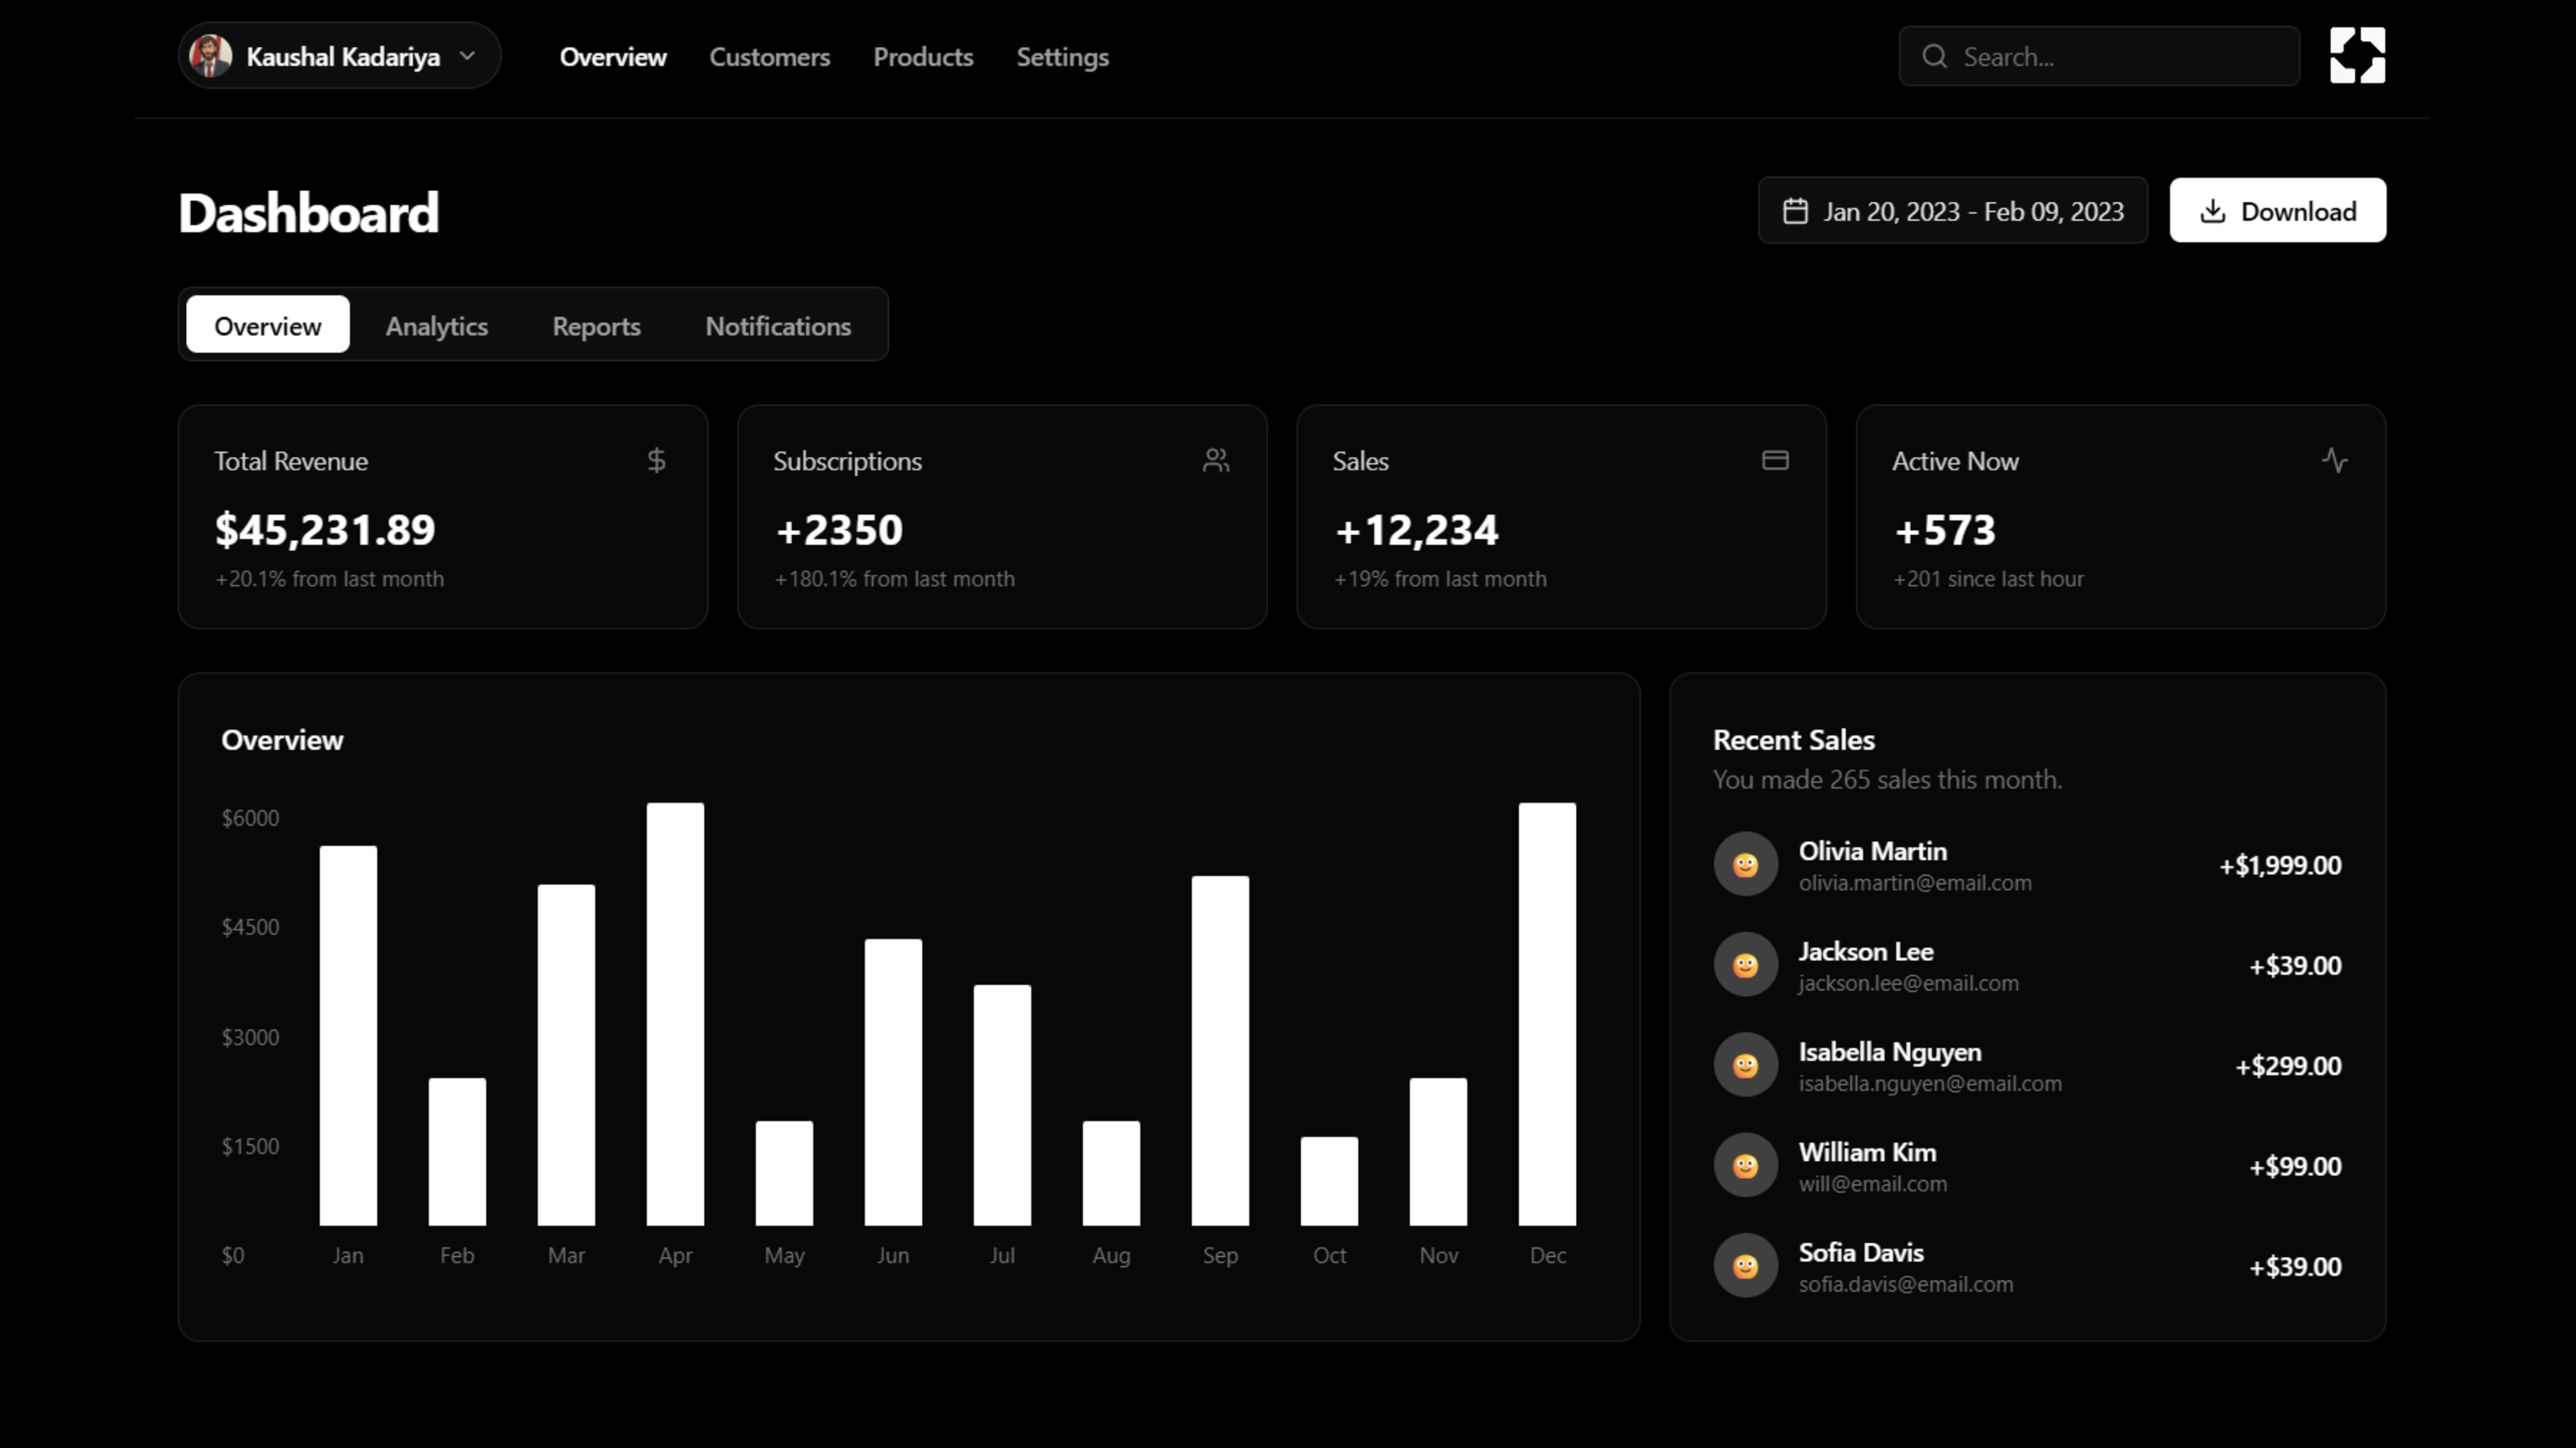Screen dimensions: 2576x1448
Task: Click the activity pulse icon on Active Now card
Action: tap(2335, 460)
